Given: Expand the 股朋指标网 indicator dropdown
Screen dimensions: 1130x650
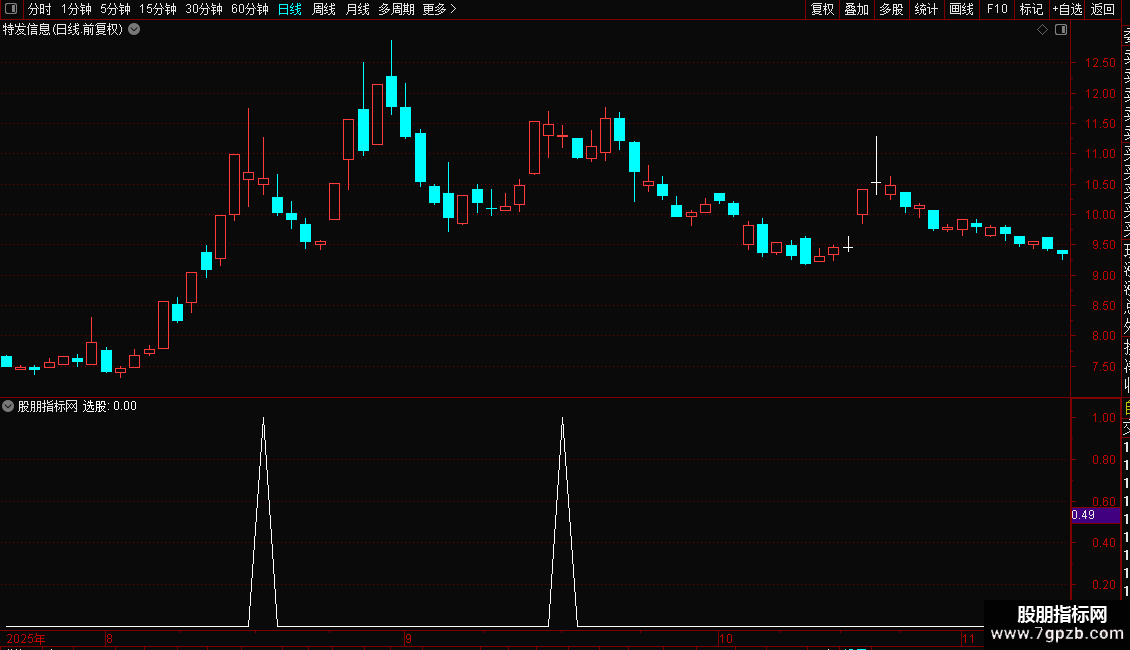Looking at the screenshot, I should pyautogui.click(x=8, y=406).
